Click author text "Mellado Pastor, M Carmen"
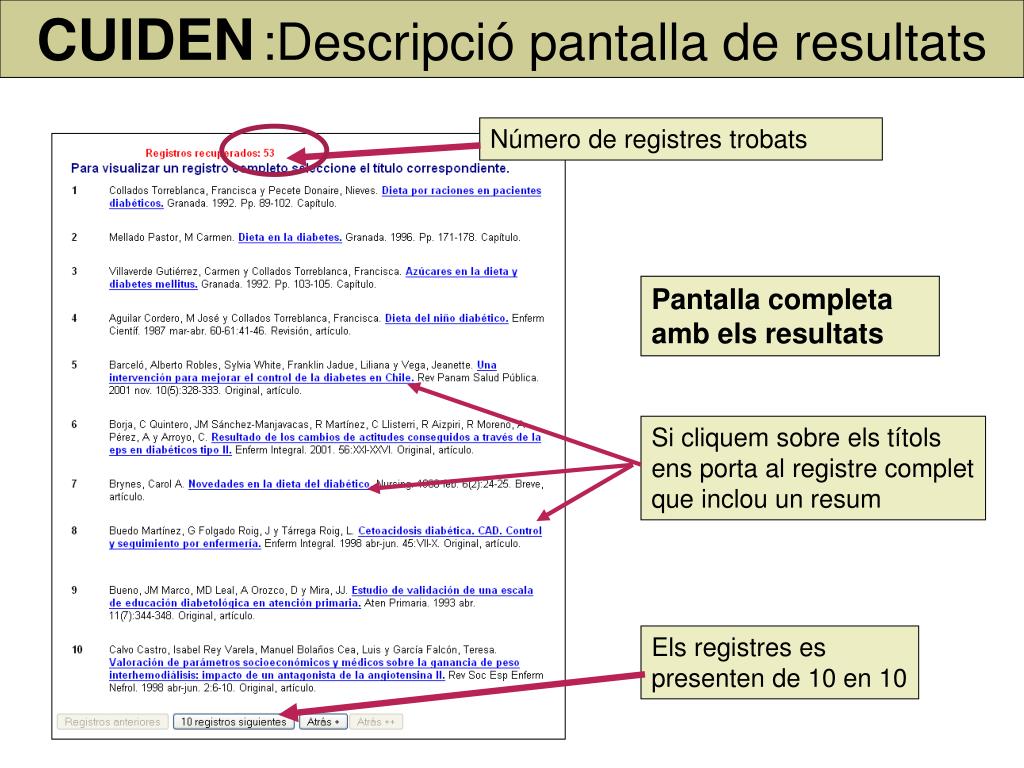 coord(172,238)
